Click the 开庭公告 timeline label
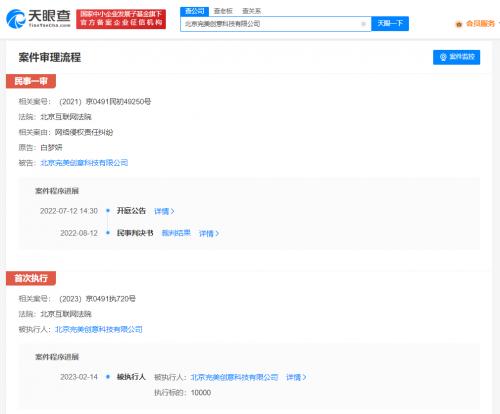 (131, 211)
